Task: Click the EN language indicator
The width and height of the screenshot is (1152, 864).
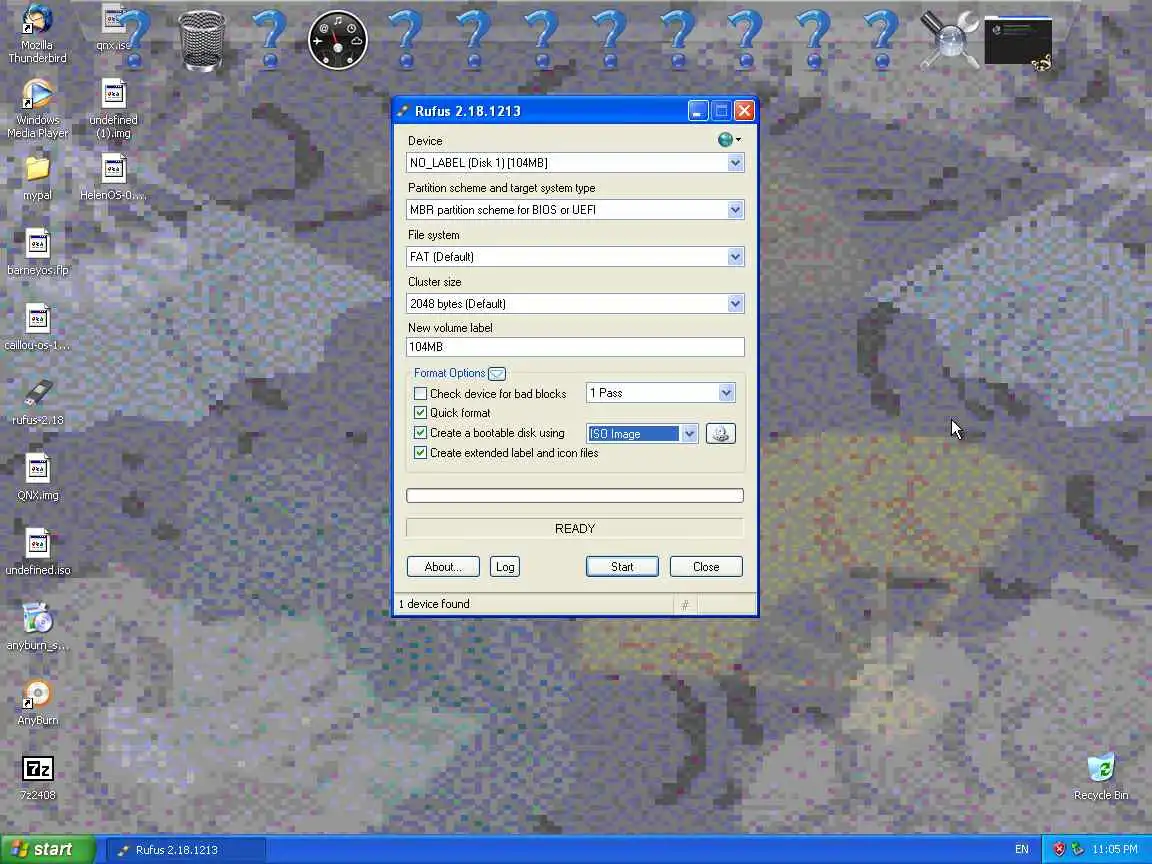Action: coord(1022,849)
